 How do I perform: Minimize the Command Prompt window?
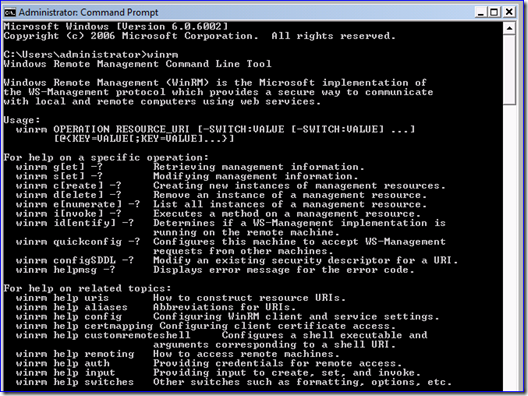click(481, 12)
